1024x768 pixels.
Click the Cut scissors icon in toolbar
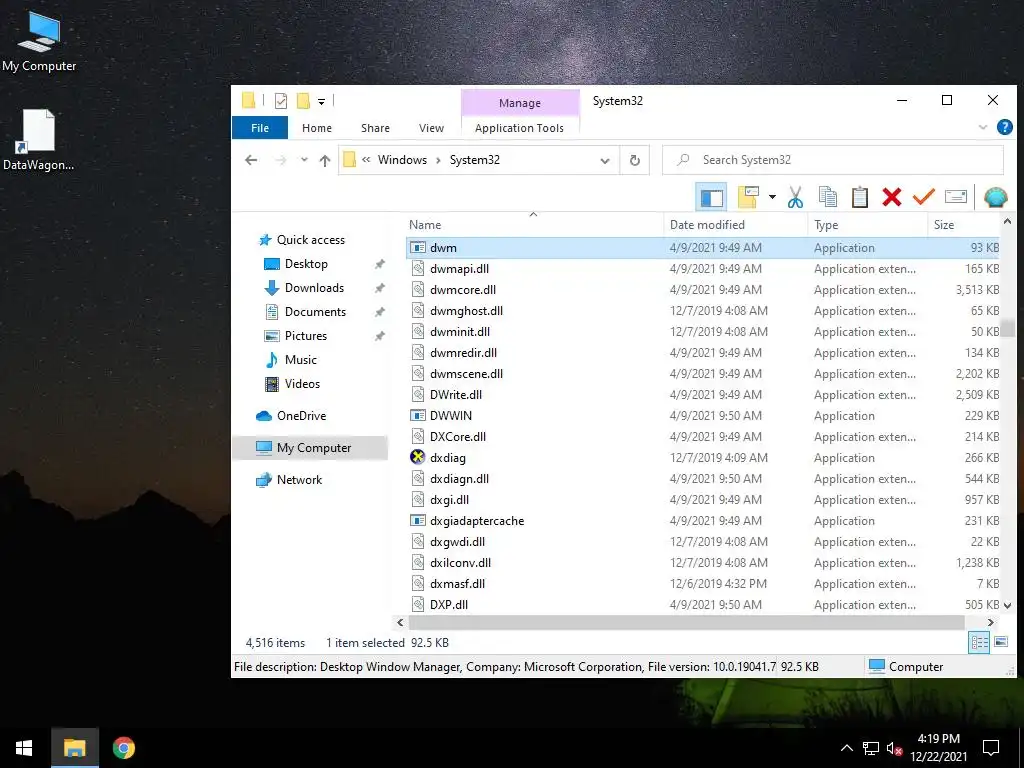coord(795,197)
